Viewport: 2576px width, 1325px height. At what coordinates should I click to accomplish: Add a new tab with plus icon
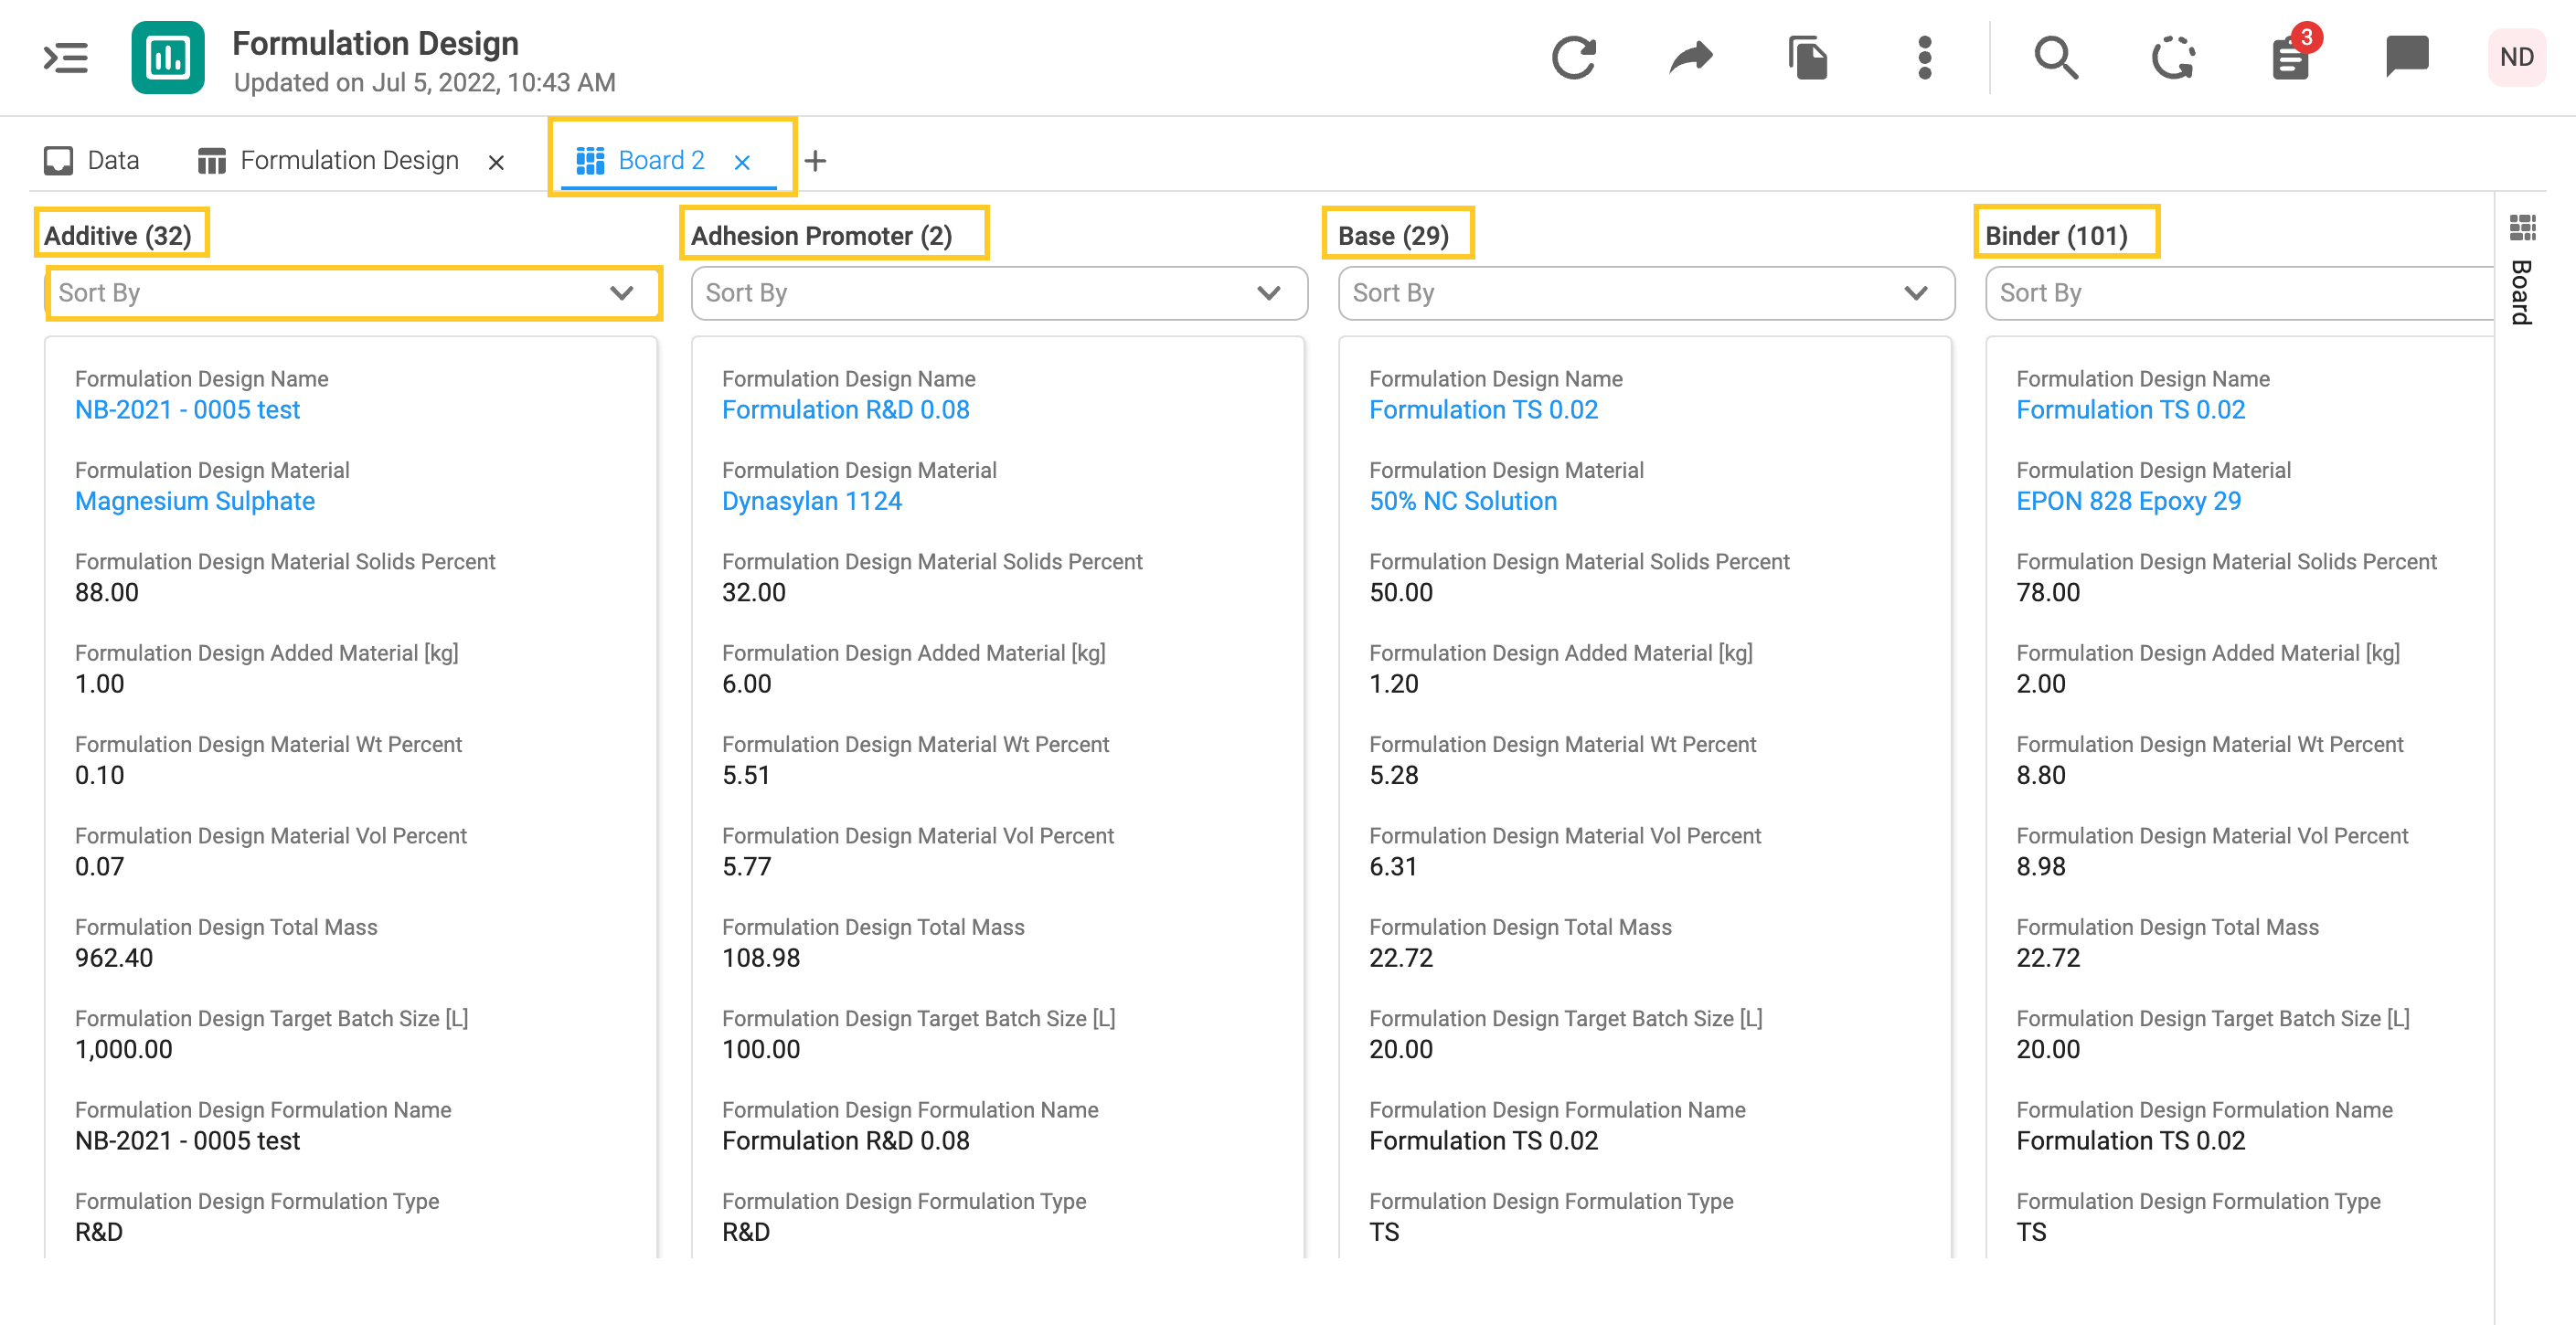[x=816, y=160]
